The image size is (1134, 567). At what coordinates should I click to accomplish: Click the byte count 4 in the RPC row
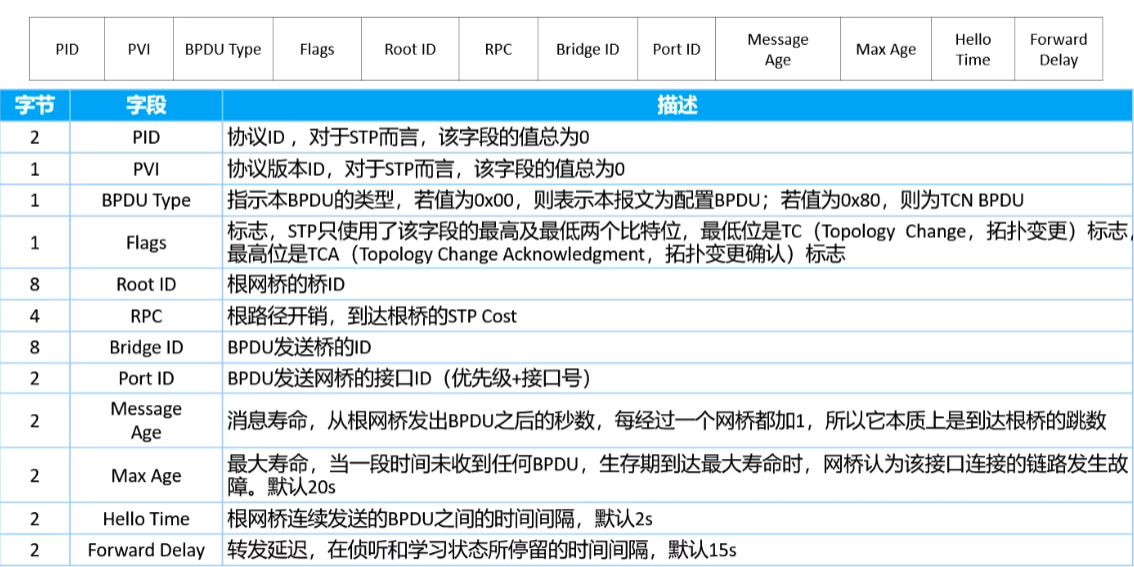coord(35,315)
